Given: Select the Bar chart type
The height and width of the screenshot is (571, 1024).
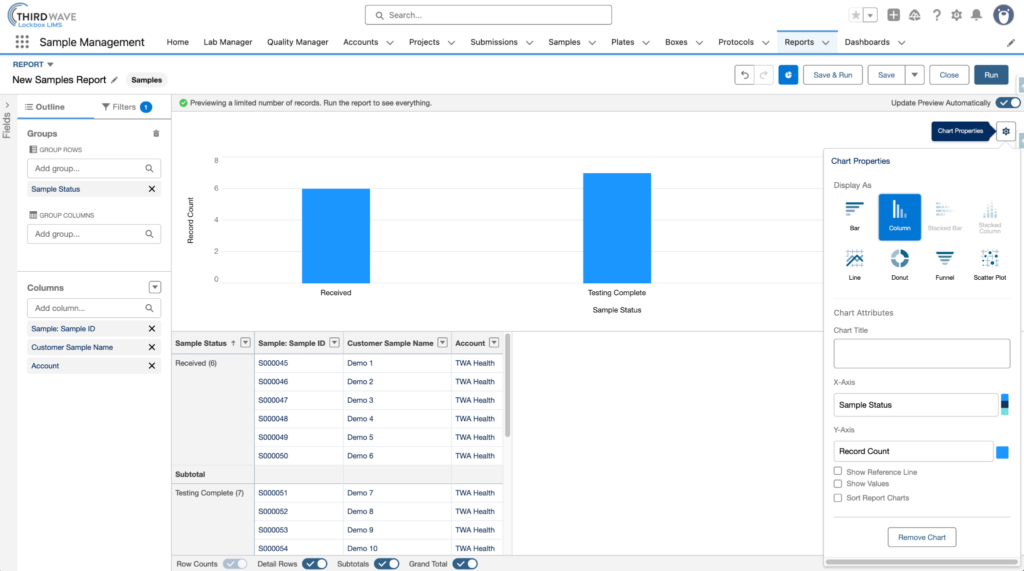Looking at the screenshot, I should click(854, 216).
